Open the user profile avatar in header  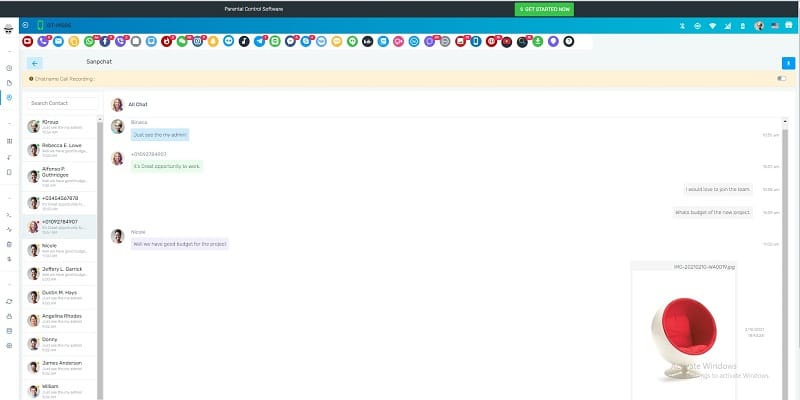point(759,26)
